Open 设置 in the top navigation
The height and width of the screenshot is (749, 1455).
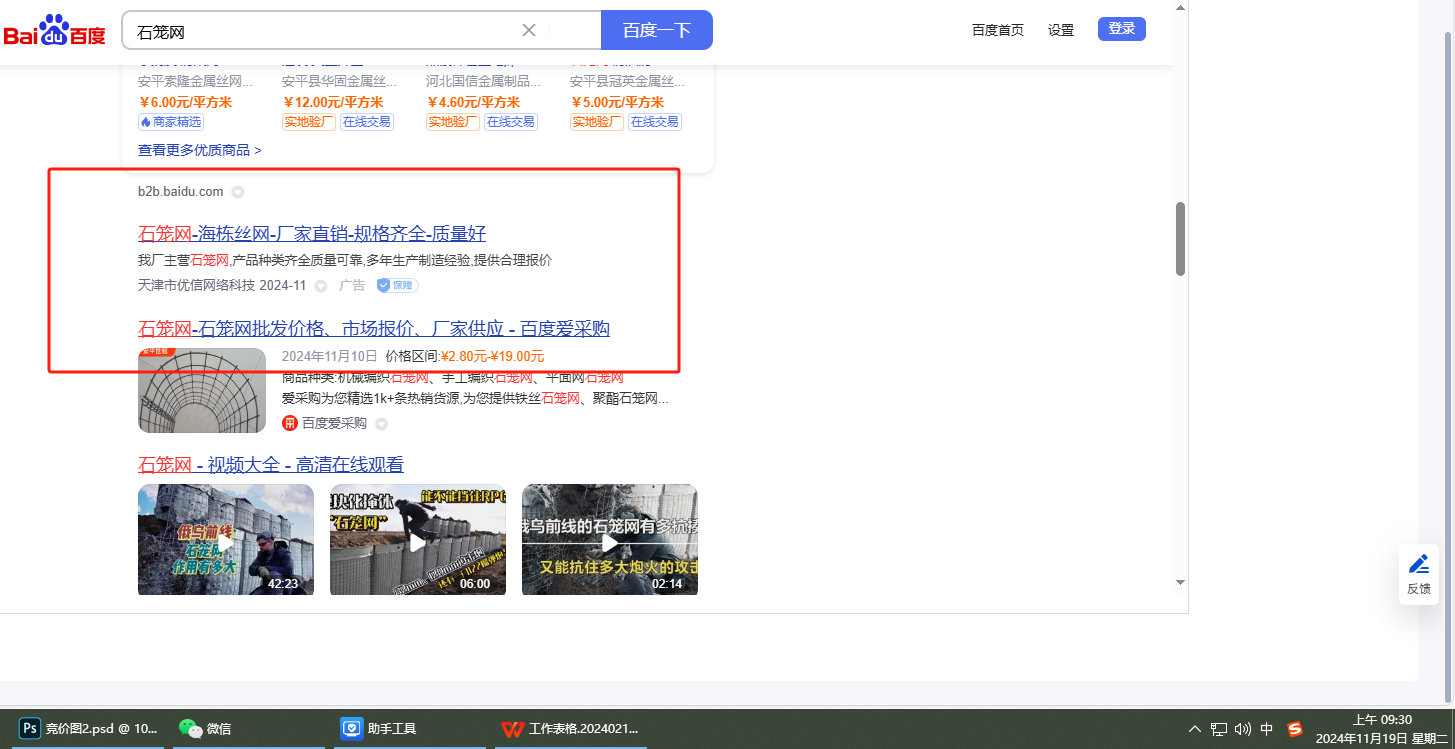coord(1061,30)
